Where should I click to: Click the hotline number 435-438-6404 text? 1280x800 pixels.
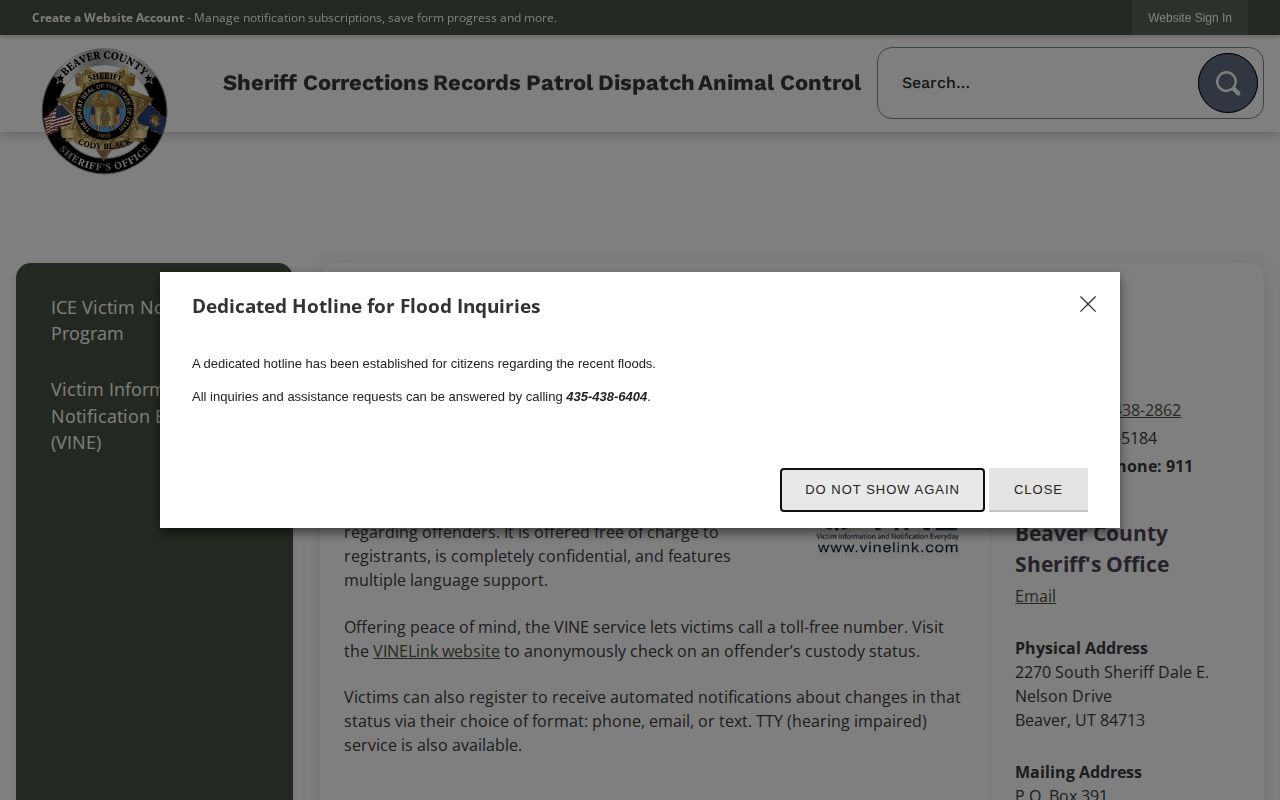pyautogui.click(x=606, y=397)
